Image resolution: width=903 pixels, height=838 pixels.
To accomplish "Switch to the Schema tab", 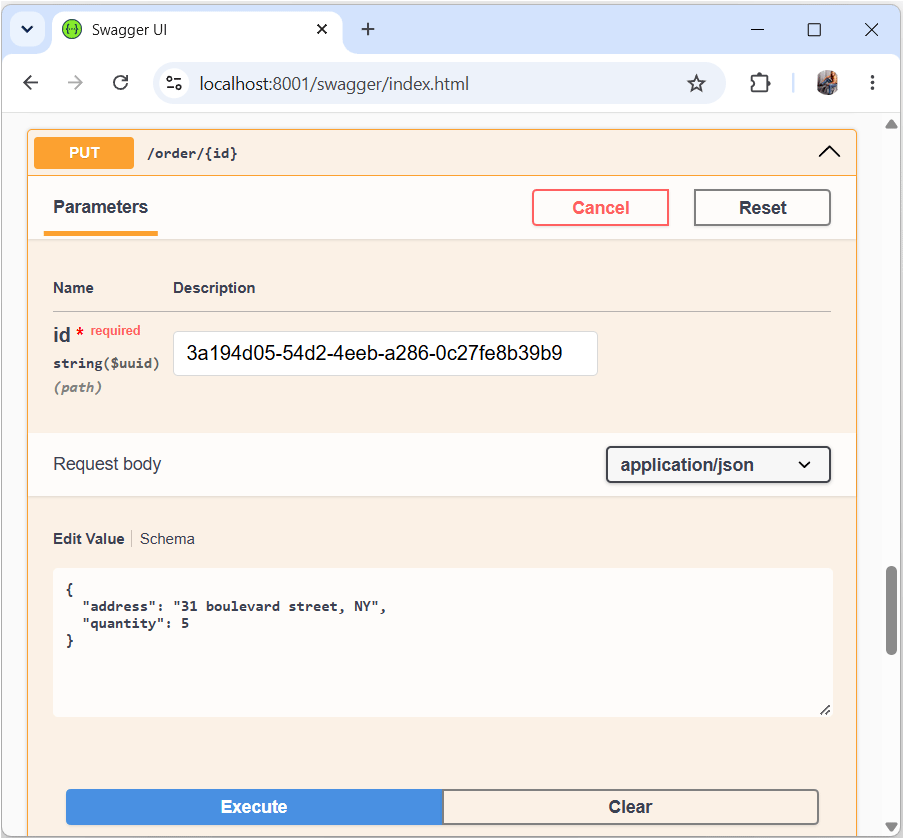I will (x=167, y=539).
